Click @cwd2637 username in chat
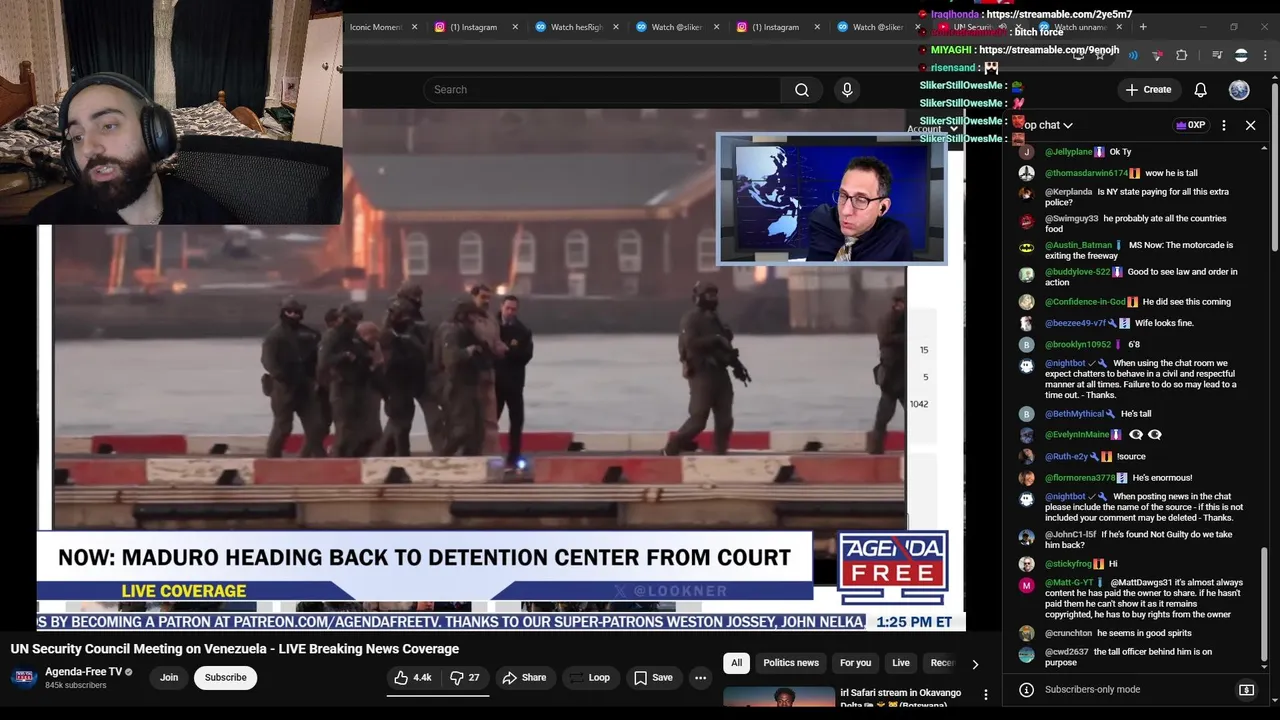 coord(1067,652)
